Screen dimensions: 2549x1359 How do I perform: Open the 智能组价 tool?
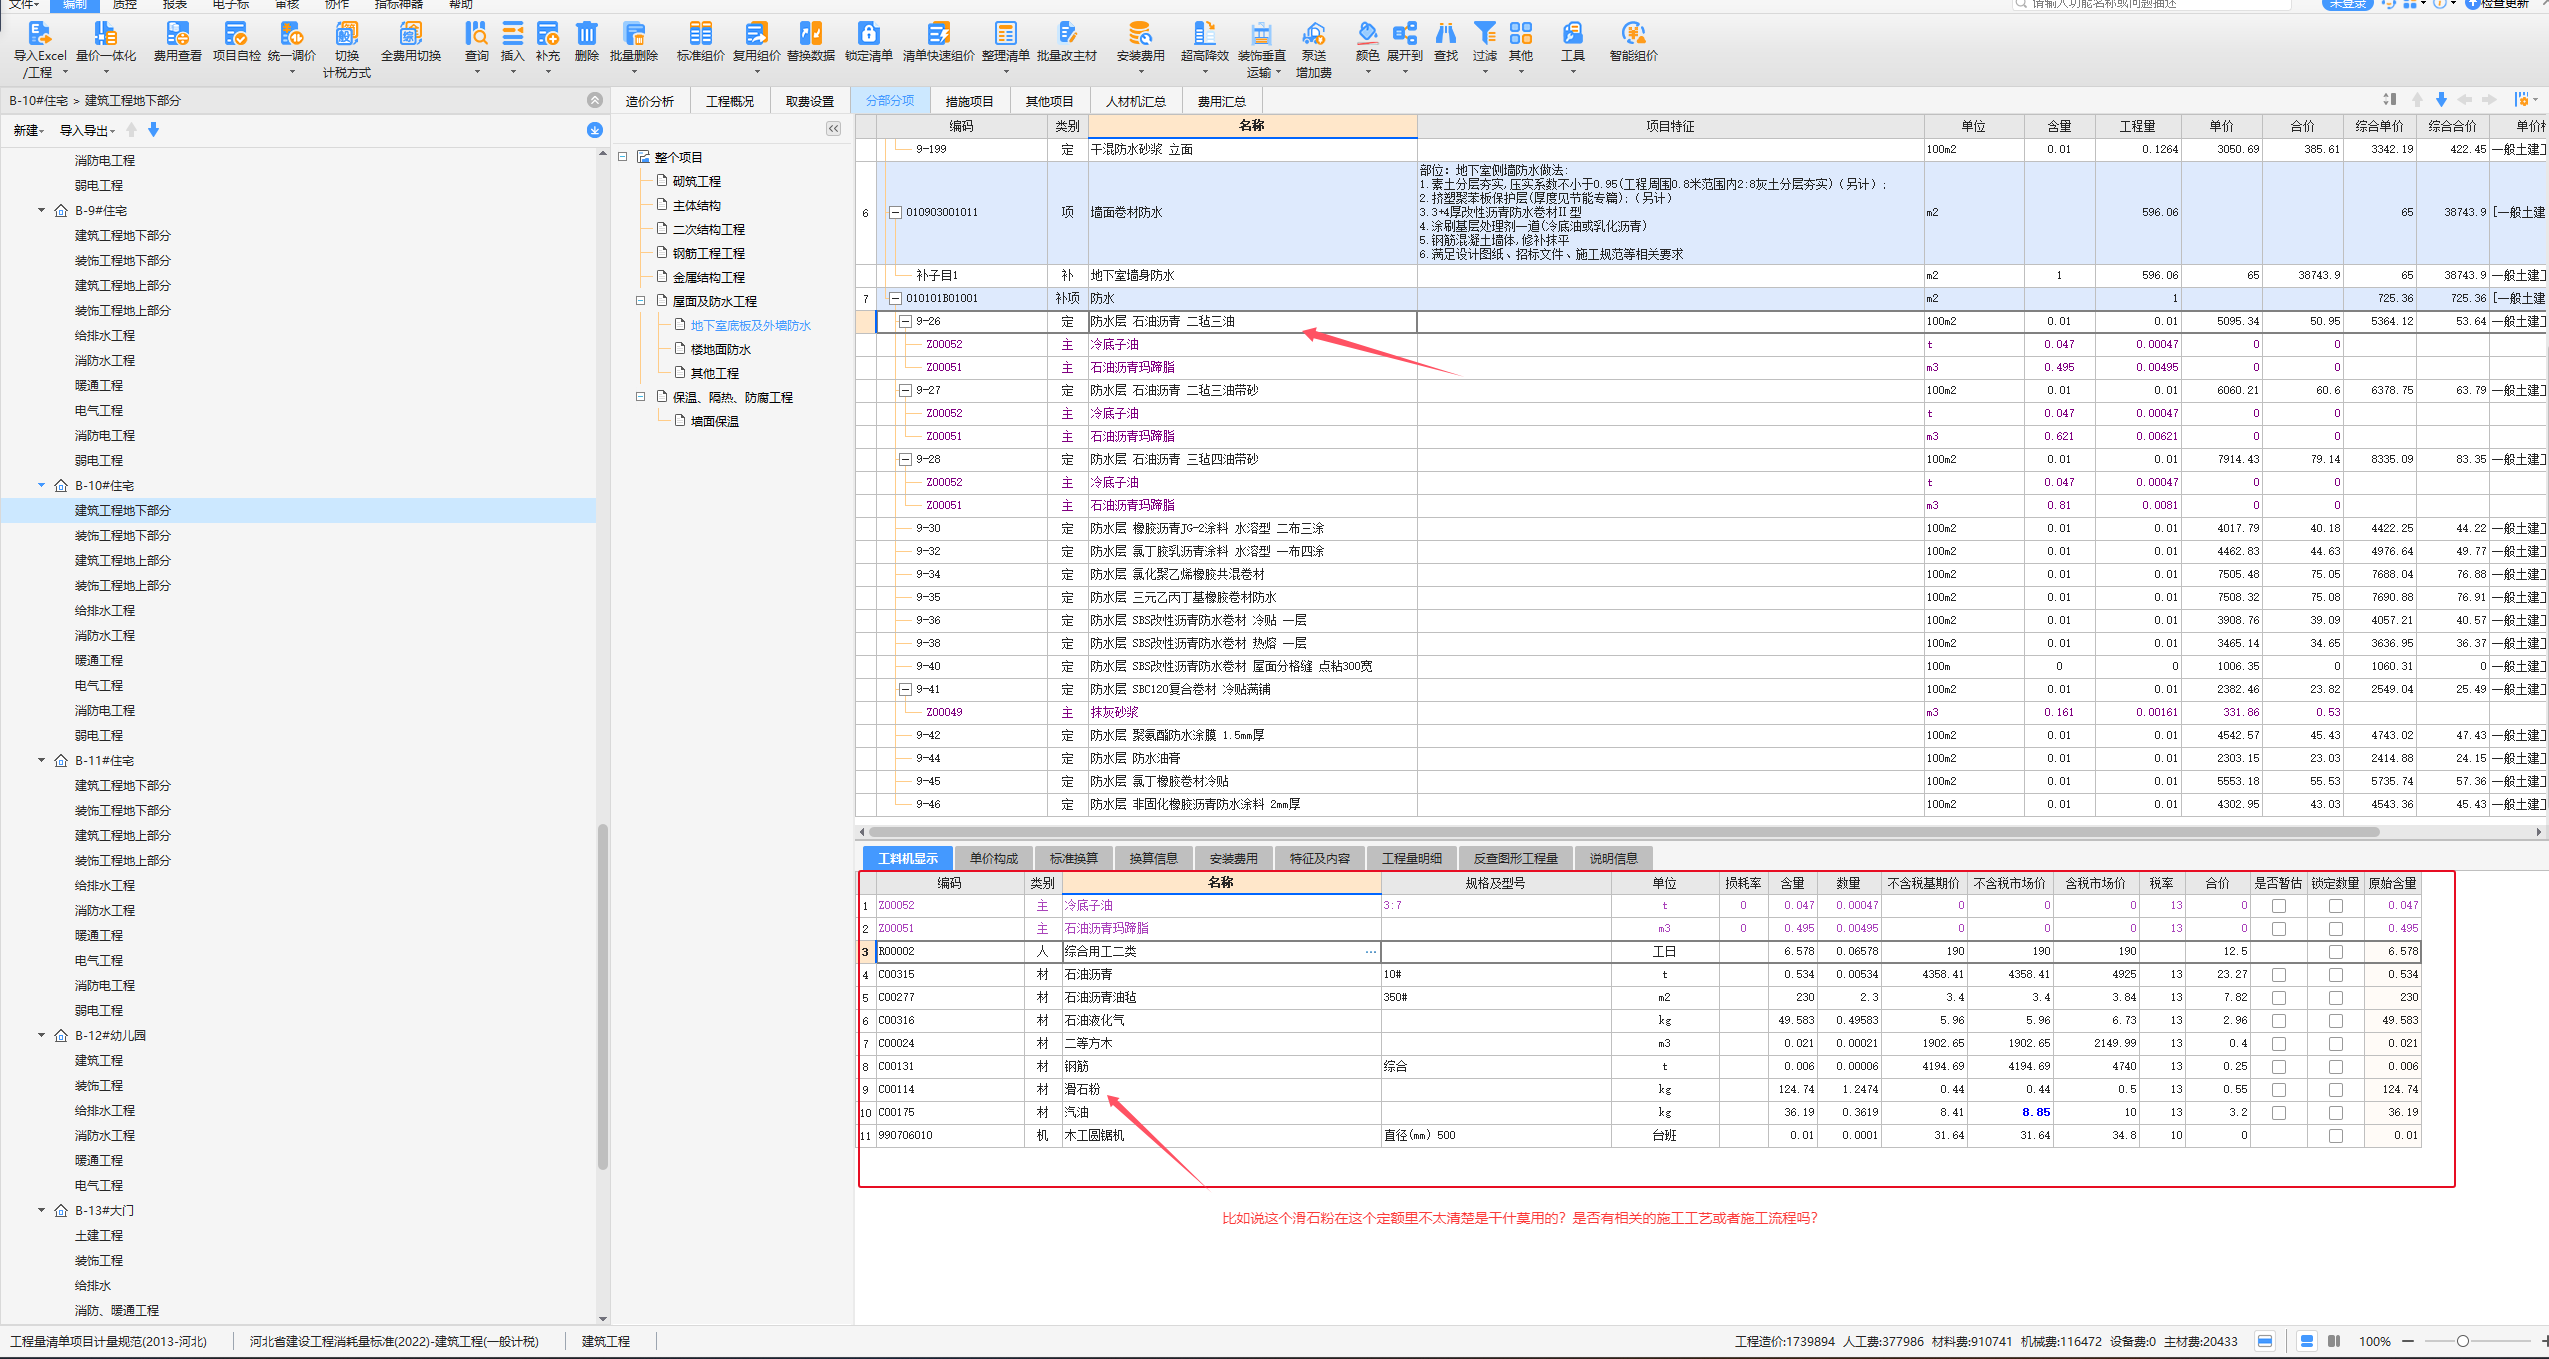tap(1633, 42)
